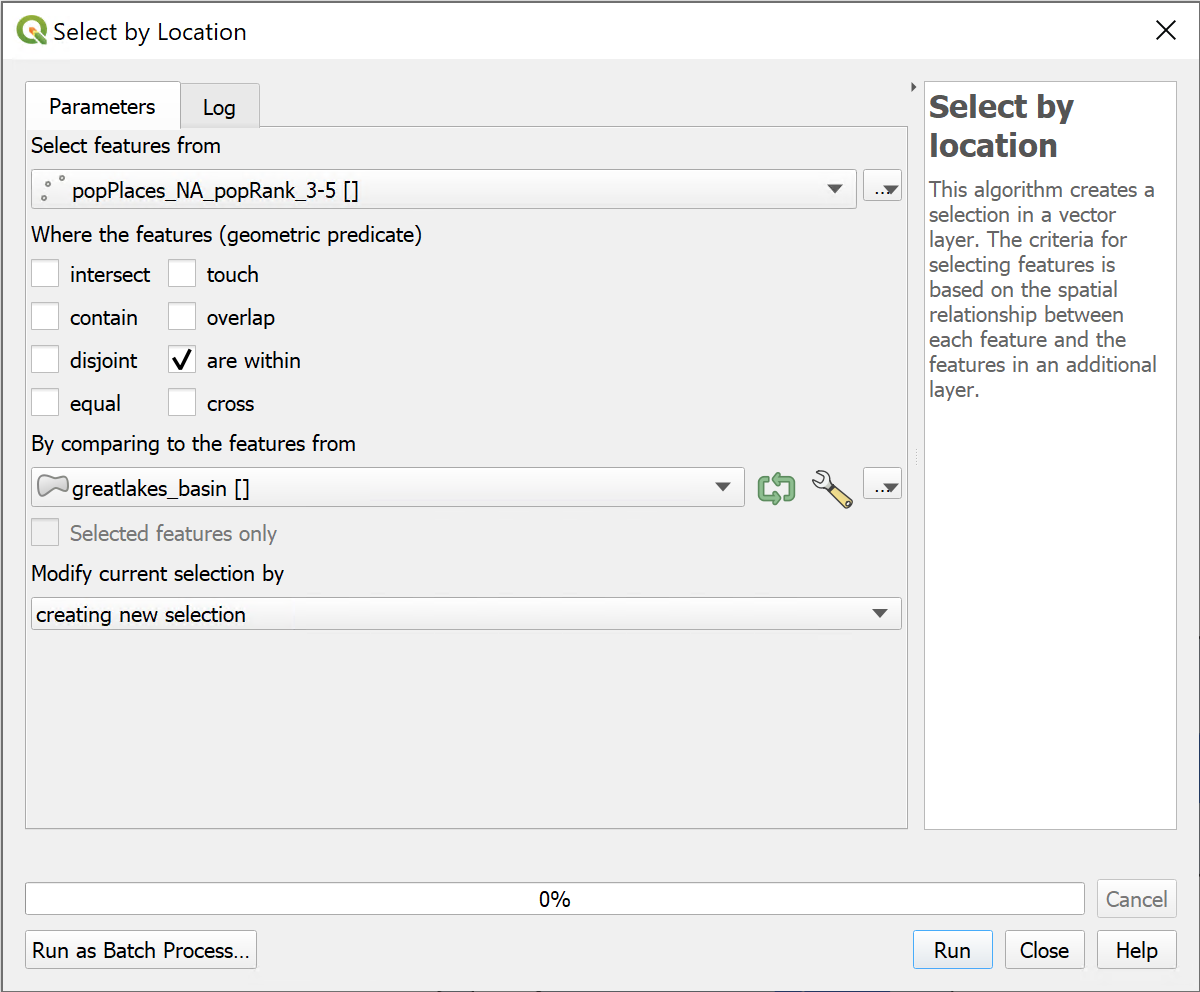Close the Select by Location dialog window
This screenshot has height=992, width=1200.
click(x=1165, y=31)
